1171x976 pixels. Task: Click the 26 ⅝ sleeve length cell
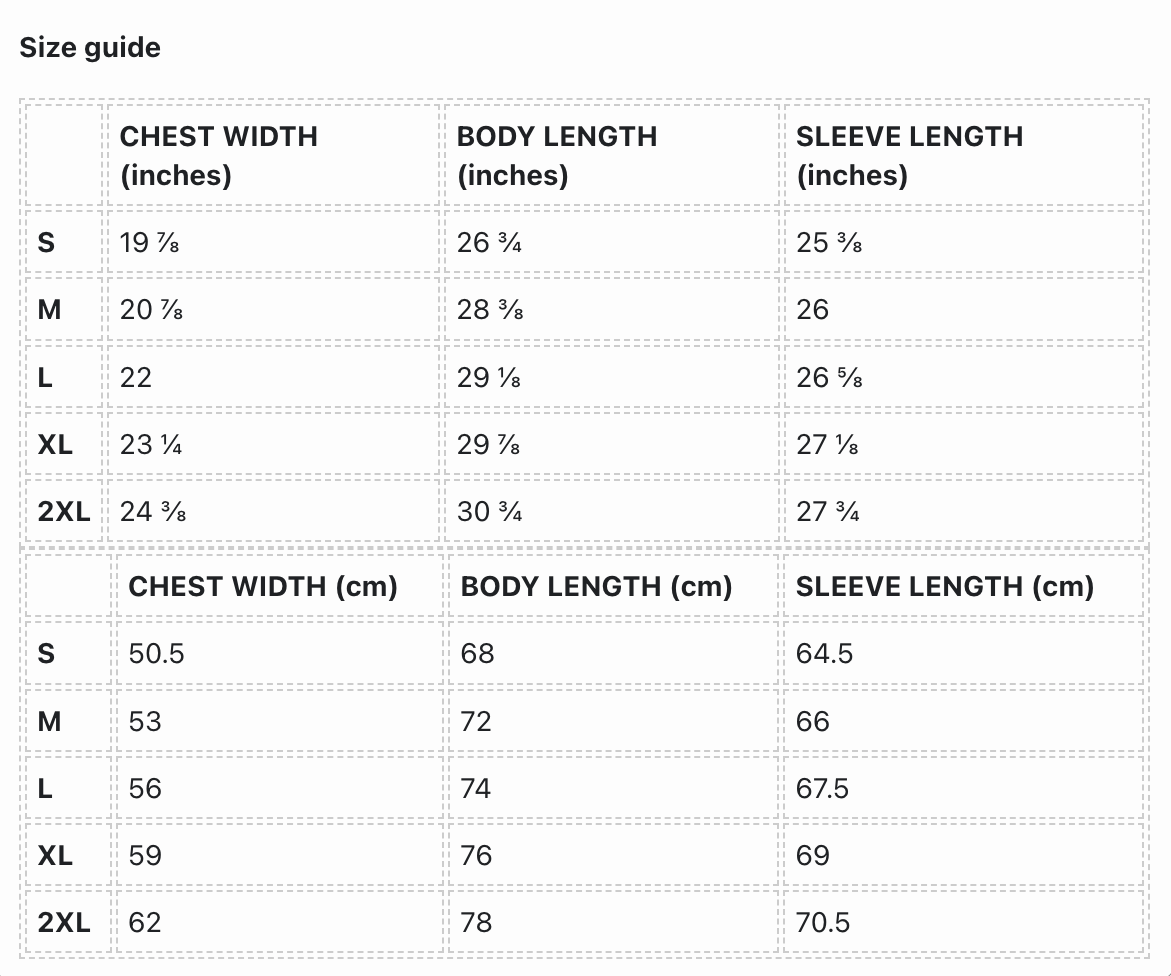coord(829,377)
